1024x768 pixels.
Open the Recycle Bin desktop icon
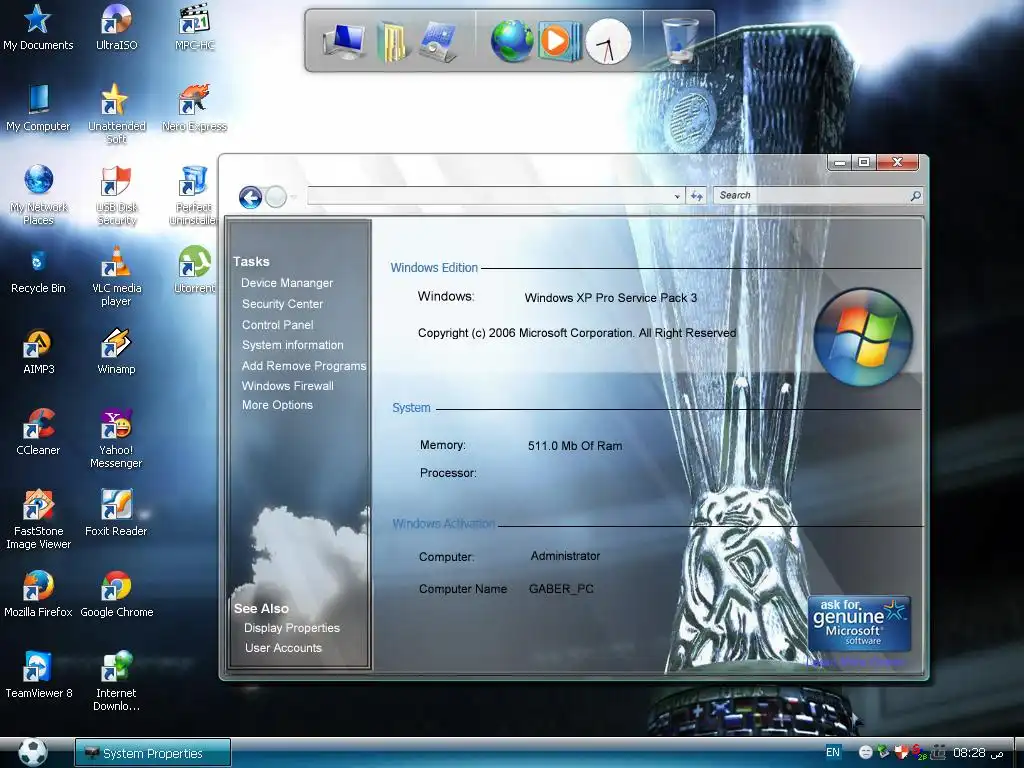38,270
